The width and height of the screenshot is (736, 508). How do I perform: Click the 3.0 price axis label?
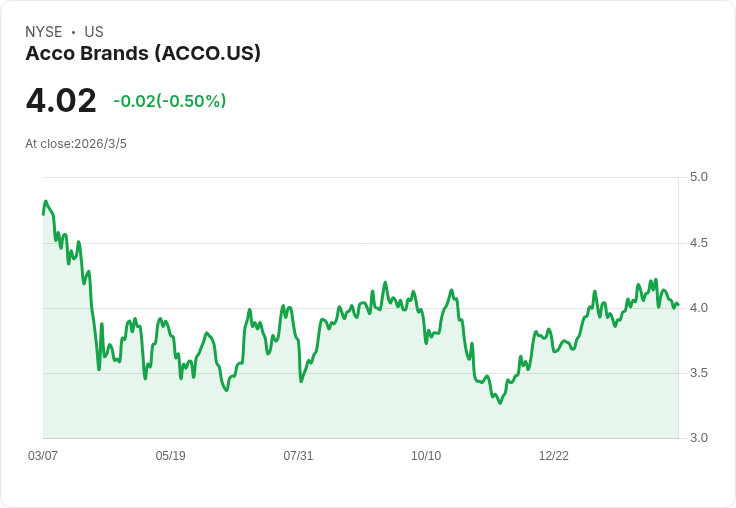(698, 438)
